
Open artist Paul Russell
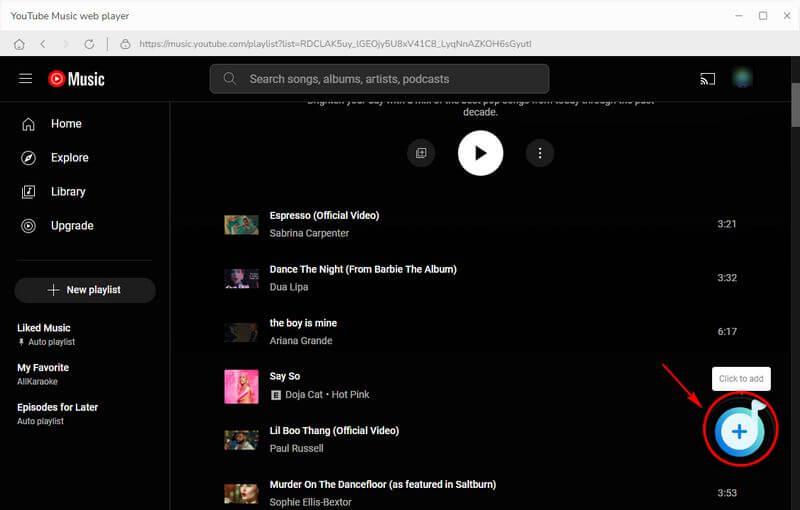coord(296,448)
